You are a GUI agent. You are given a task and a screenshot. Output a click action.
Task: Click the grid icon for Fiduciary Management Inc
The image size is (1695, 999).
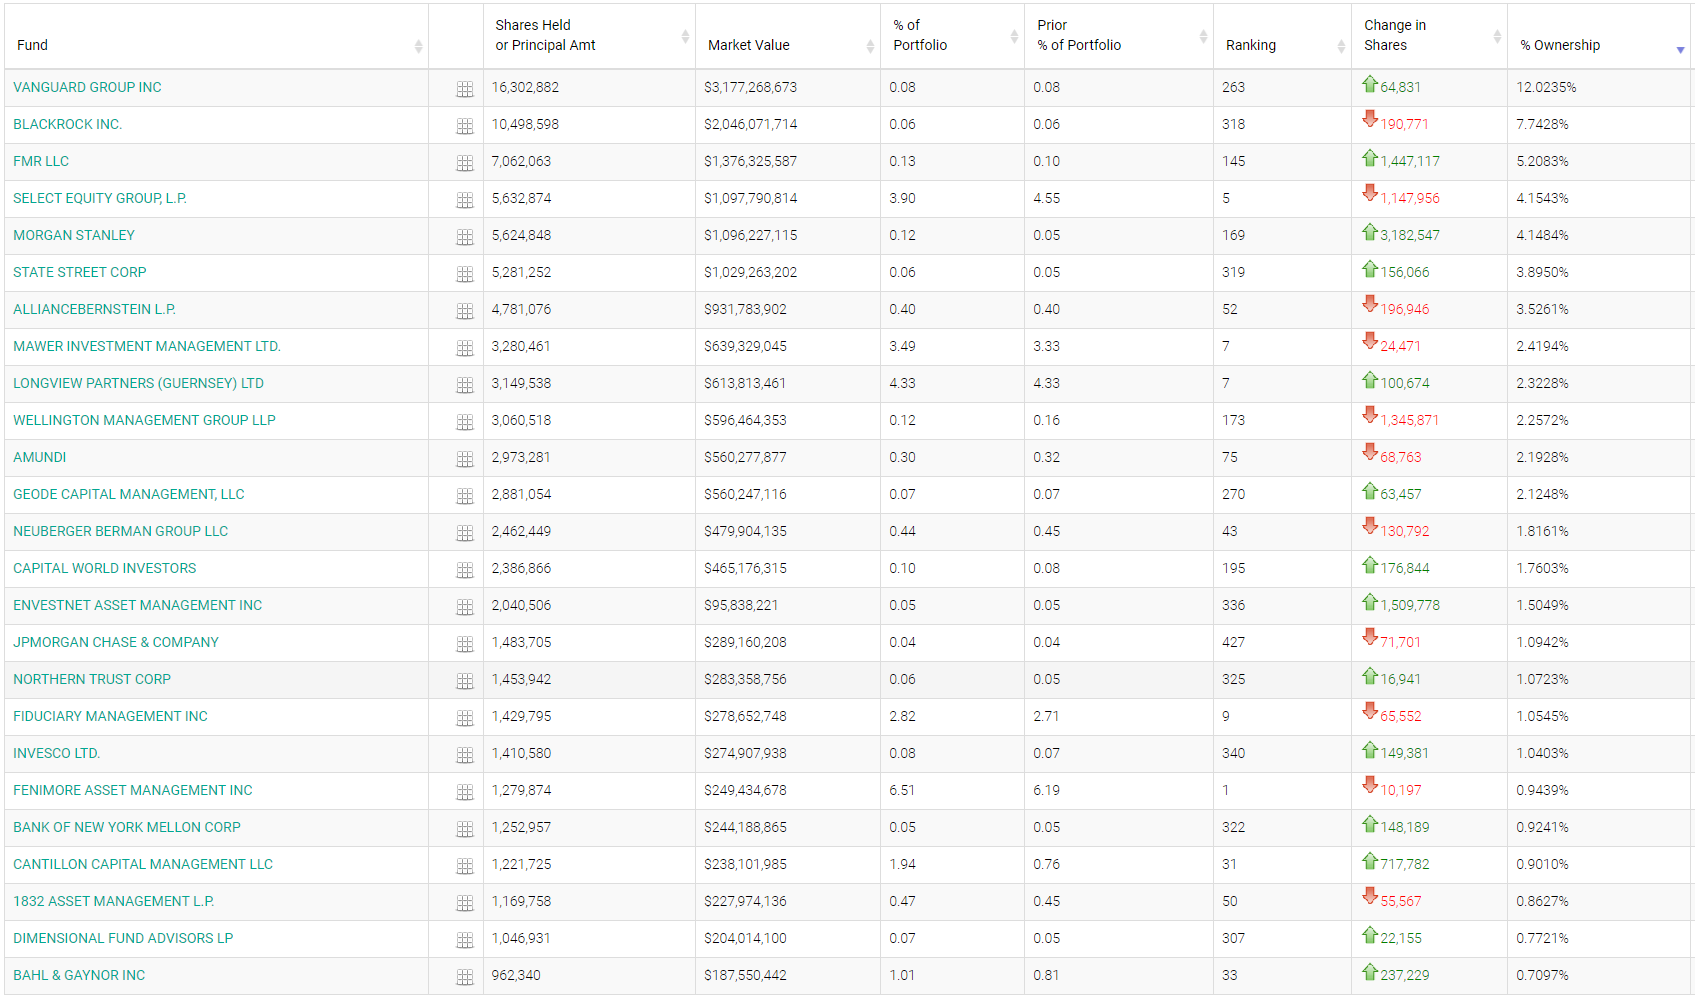pyautogui.click(x=465, y=718)
